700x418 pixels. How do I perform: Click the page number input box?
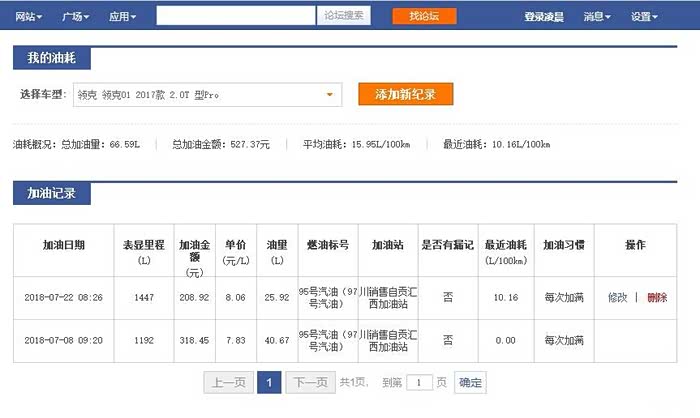pos(421,382)
